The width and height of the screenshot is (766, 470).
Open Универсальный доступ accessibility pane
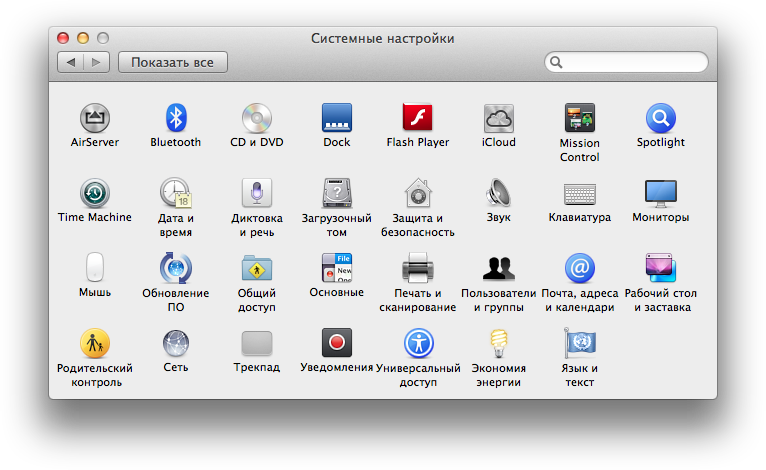click(x=419, y=343)
